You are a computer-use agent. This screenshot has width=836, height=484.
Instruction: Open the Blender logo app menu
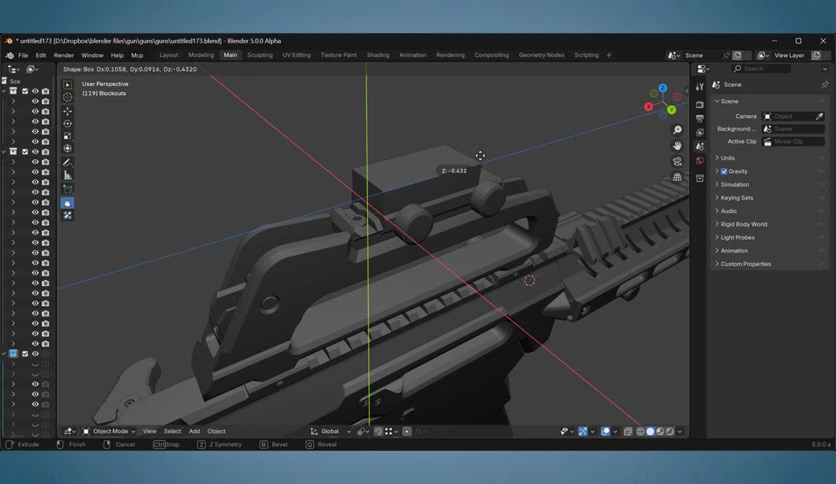[10, 55]
